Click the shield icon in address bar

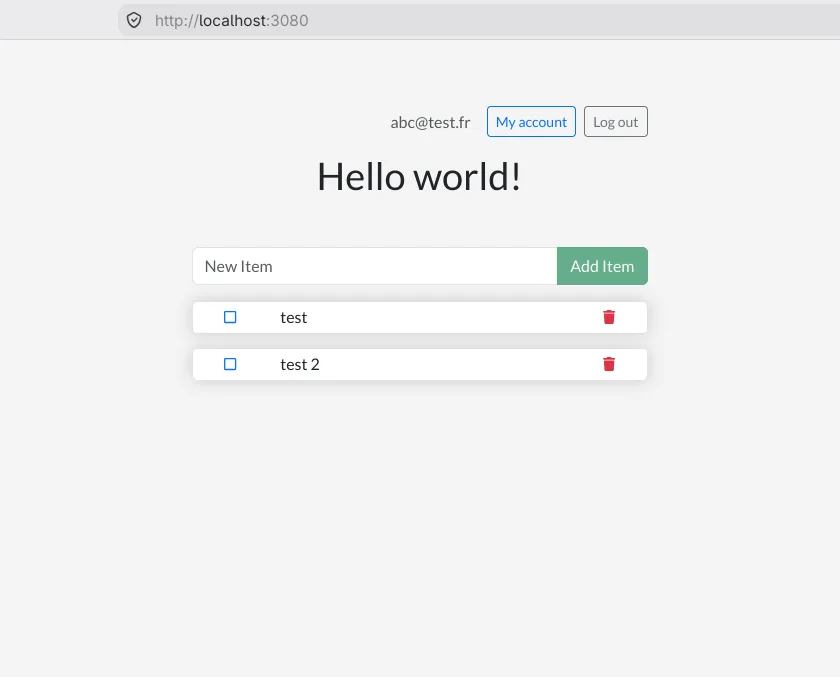[134, 20]
